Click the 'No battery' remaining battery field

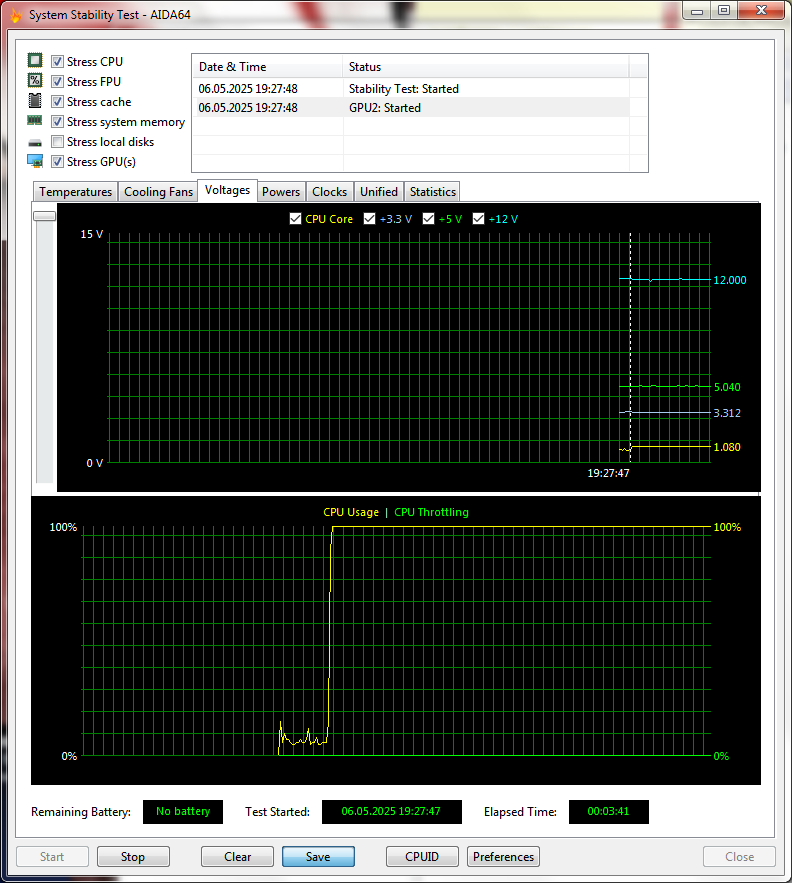pos(183,811)
